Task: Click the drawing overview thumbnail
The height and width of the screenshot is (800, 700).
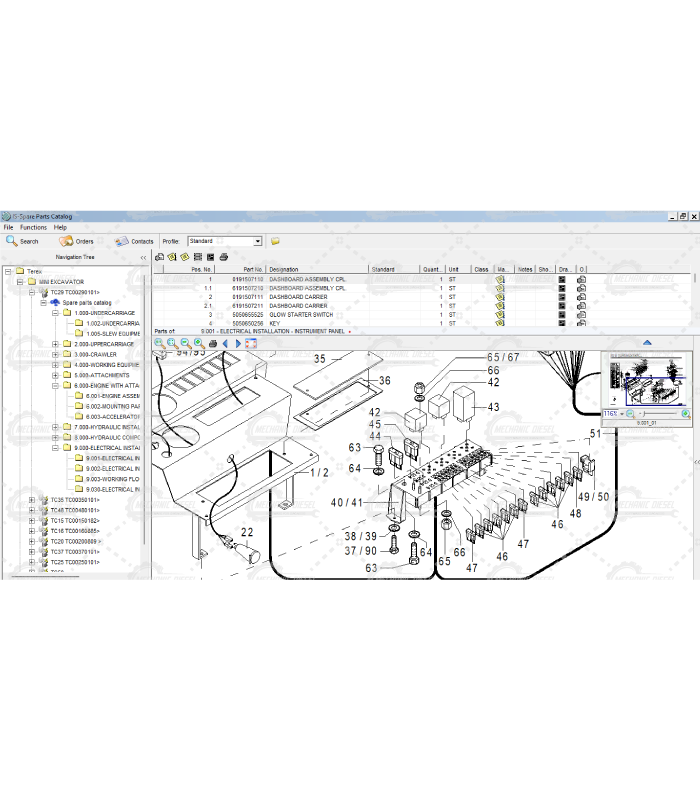Action: pyautogui.click(x=647, y=381)
